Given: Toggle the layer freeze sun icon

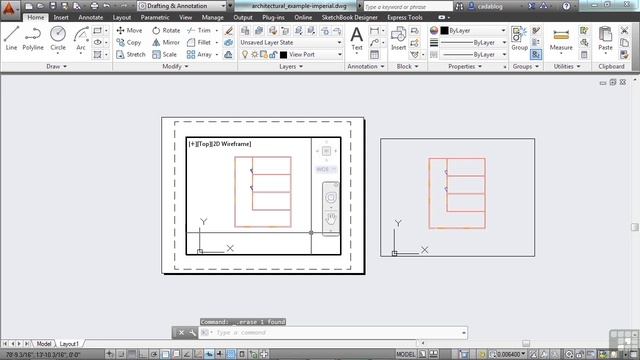Looking at the screenshot, I should (254, 54).
